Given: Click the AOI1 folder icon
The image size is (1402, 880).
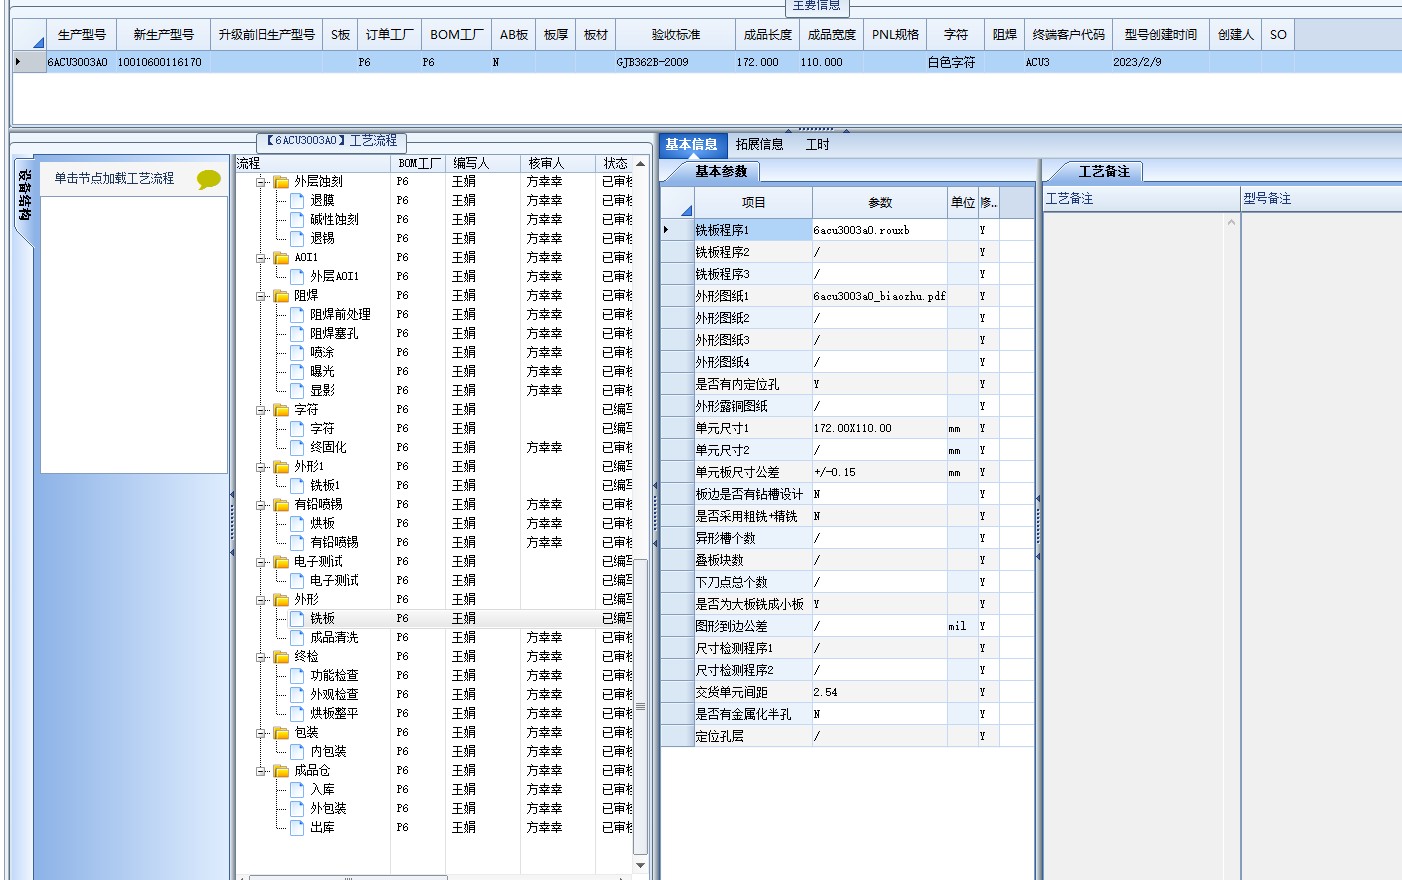Looking at the screenshot, I should pyautogui.click(x=281, y=258).
